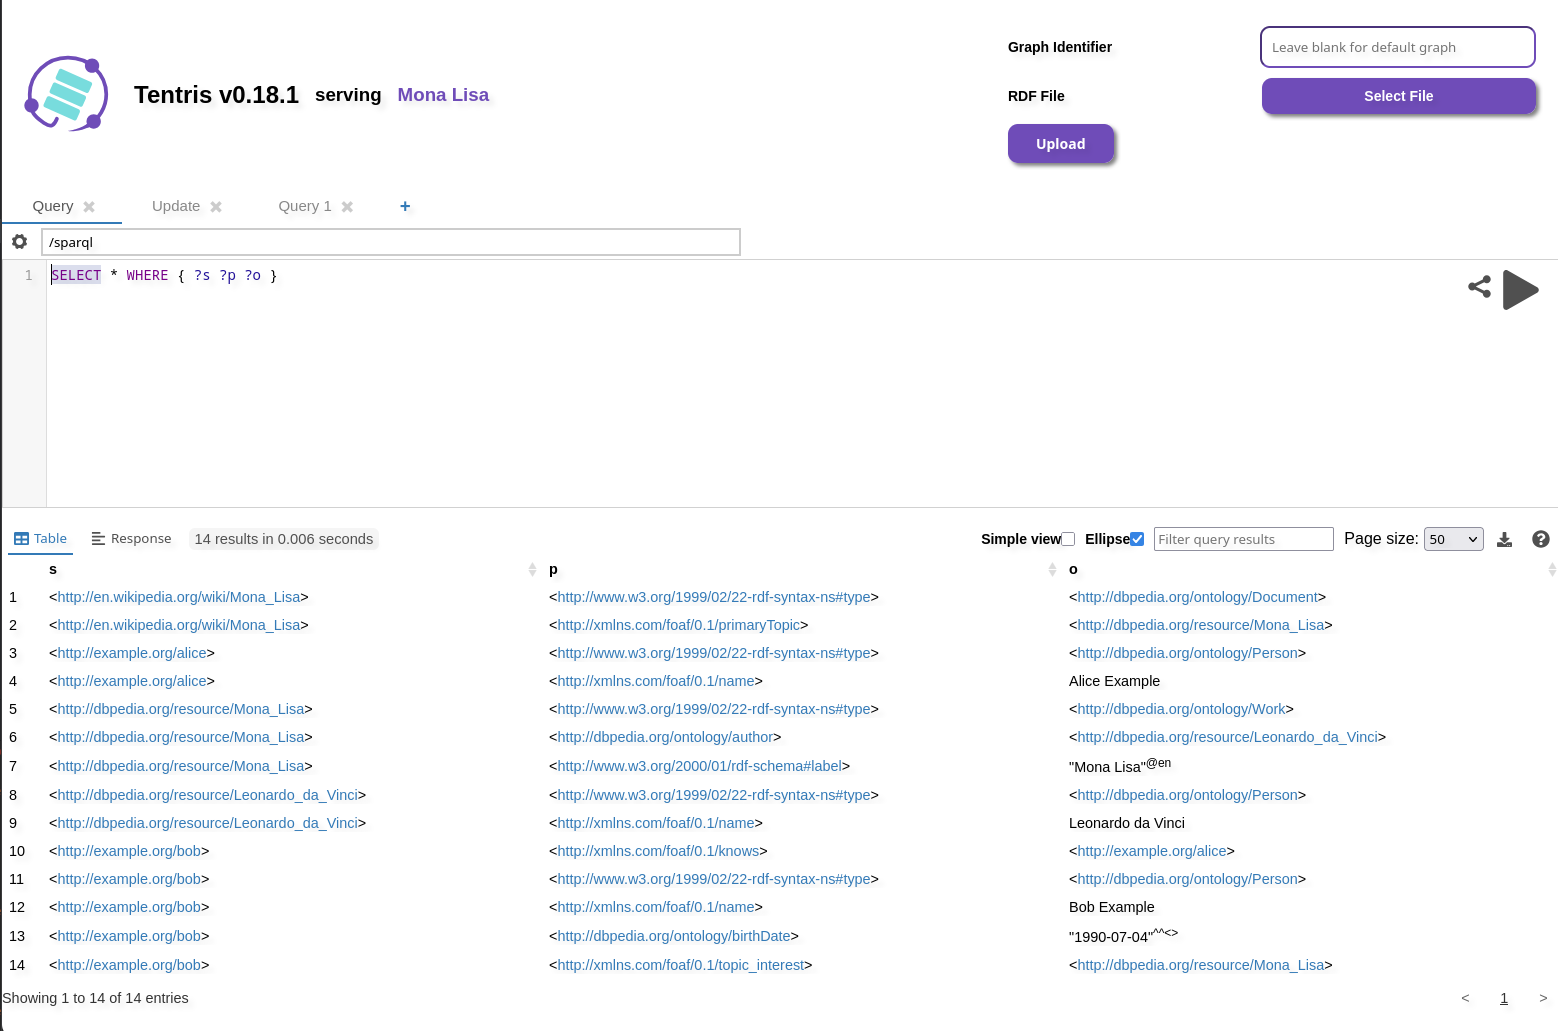Image resolution: width=1558 pixels, height=1031 pixels.
Task: Open row 14 example.org/bob subject link
Action: [129, 965]
